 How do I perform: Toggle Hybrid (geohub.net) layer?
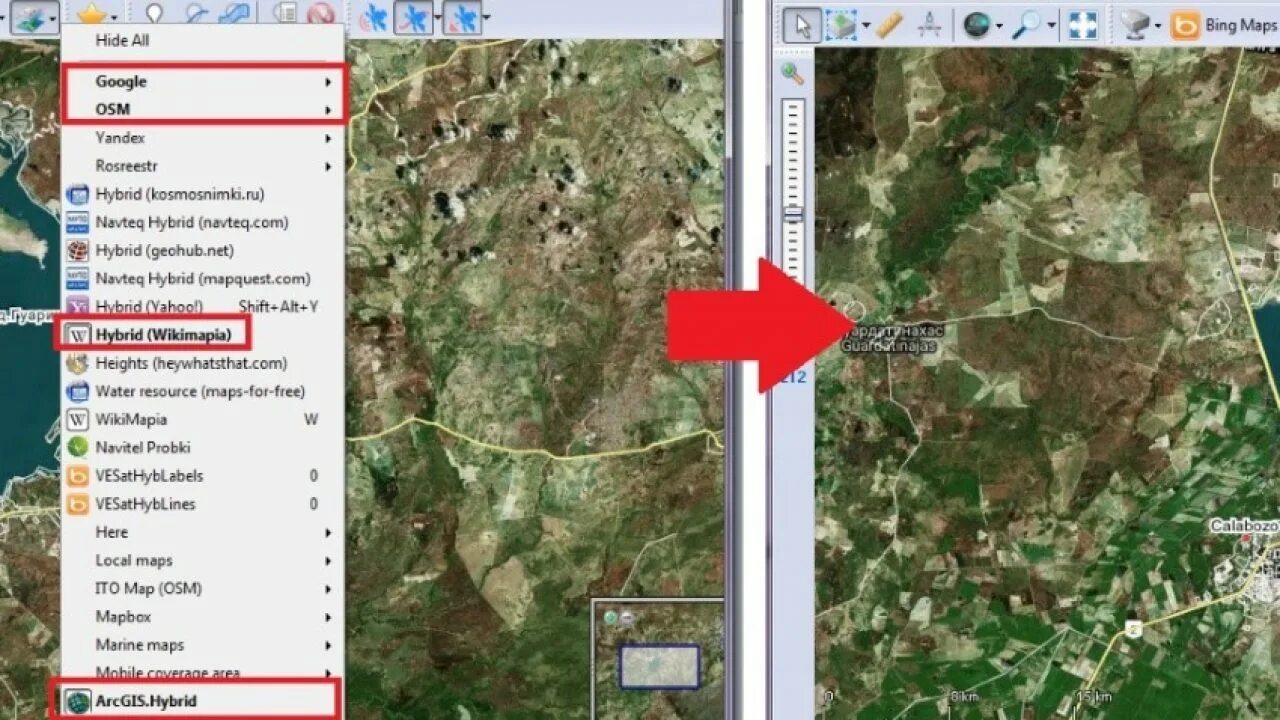tap(204, 250)
